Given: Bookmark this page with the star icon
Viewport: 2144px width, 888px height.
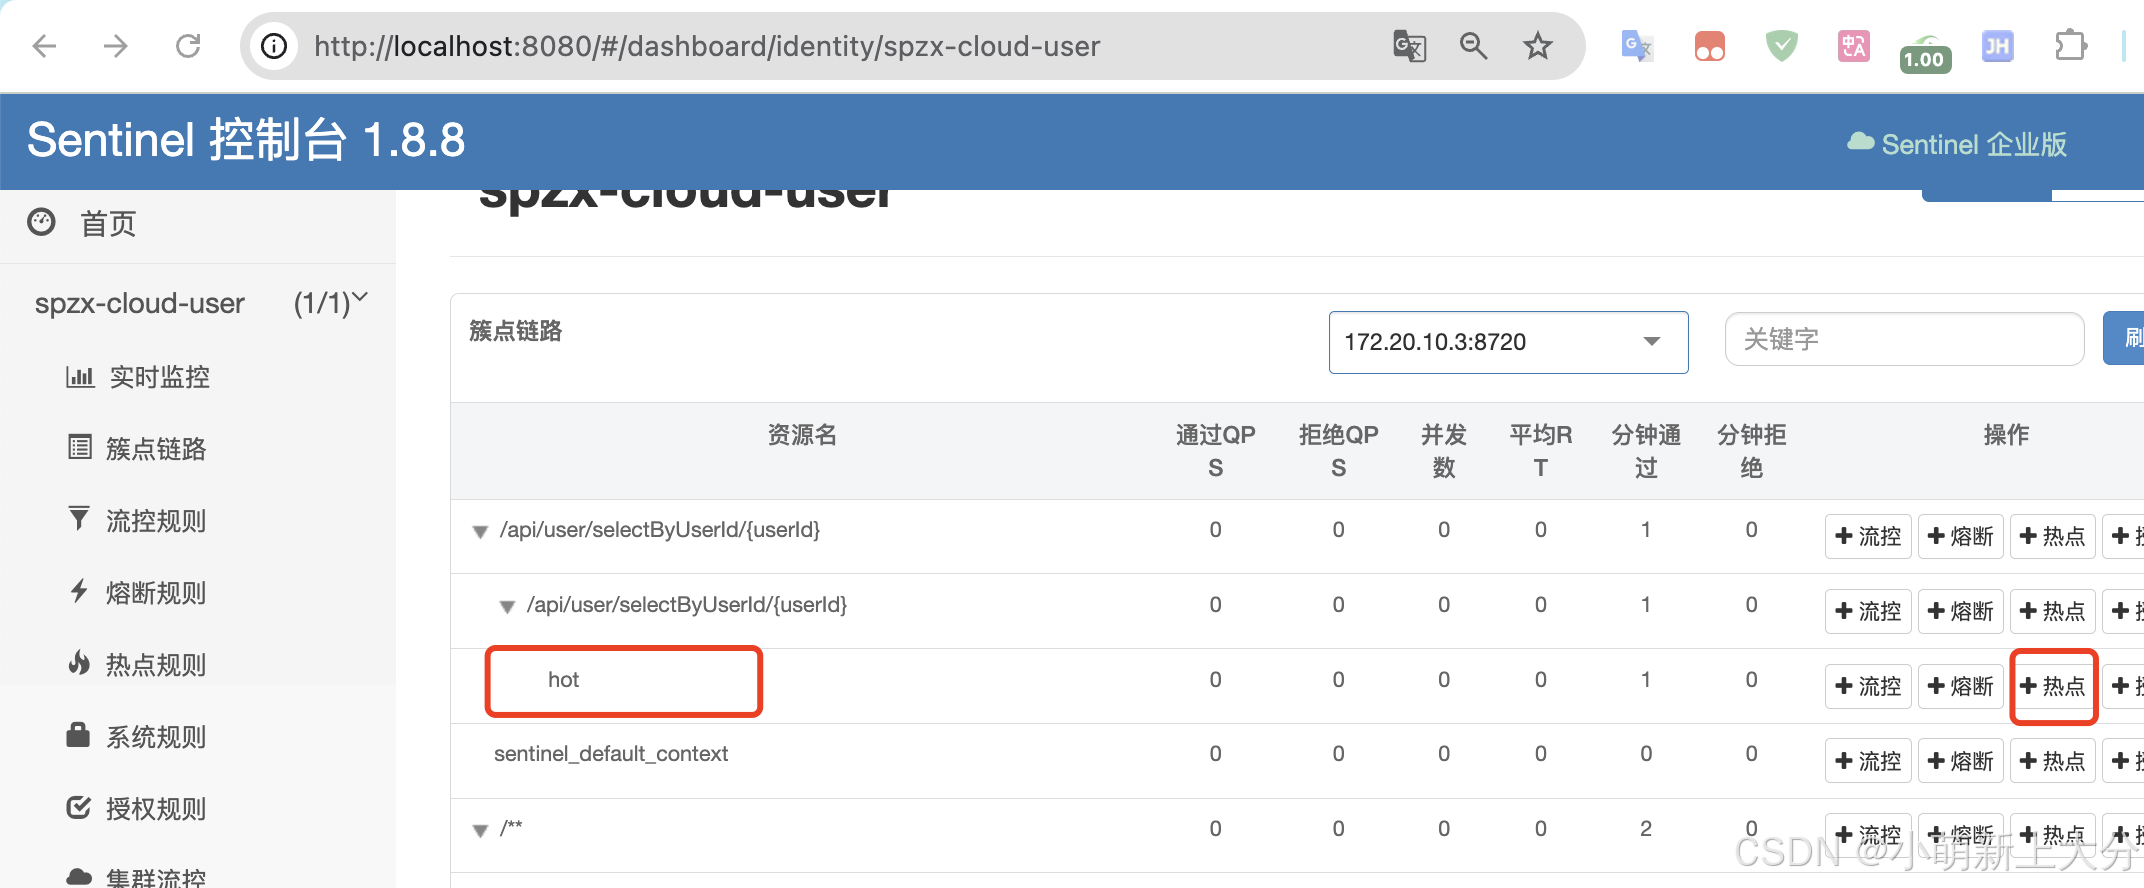Looking at the screenshot, I should [1537, 46].
